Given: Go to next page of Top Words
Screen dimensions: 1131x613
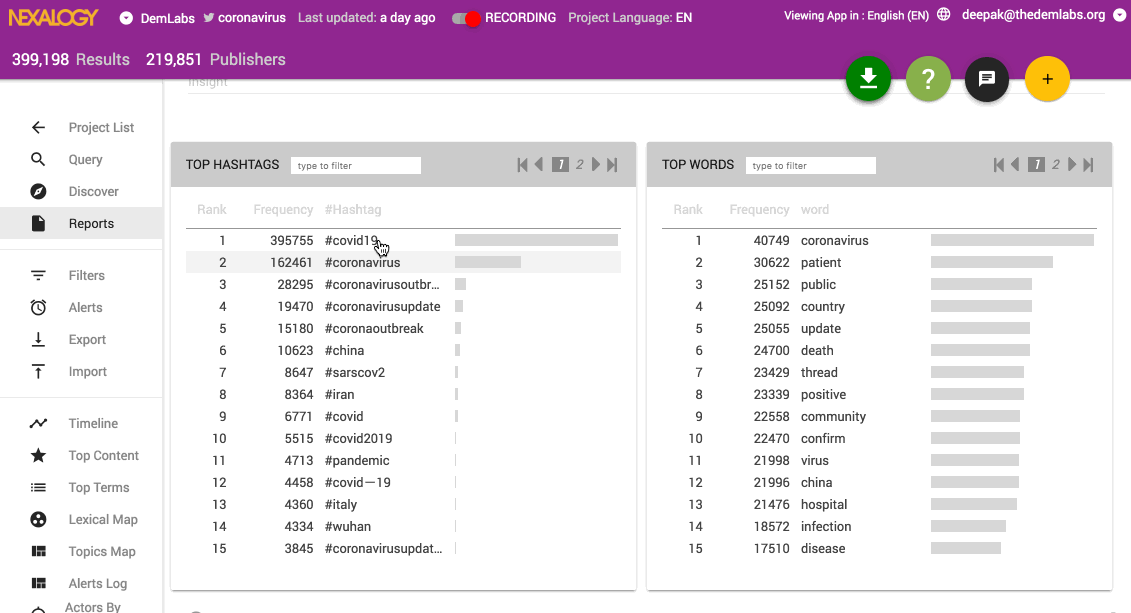Looking at the screenshot, I should pyautogui.click(x=1072, y=164).
